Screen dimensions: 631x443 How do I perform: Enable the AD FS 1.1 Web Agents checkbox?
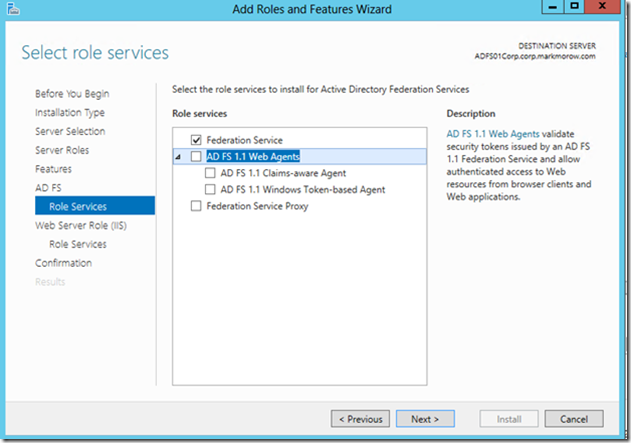pyautogui.click(x=196, y=157)
